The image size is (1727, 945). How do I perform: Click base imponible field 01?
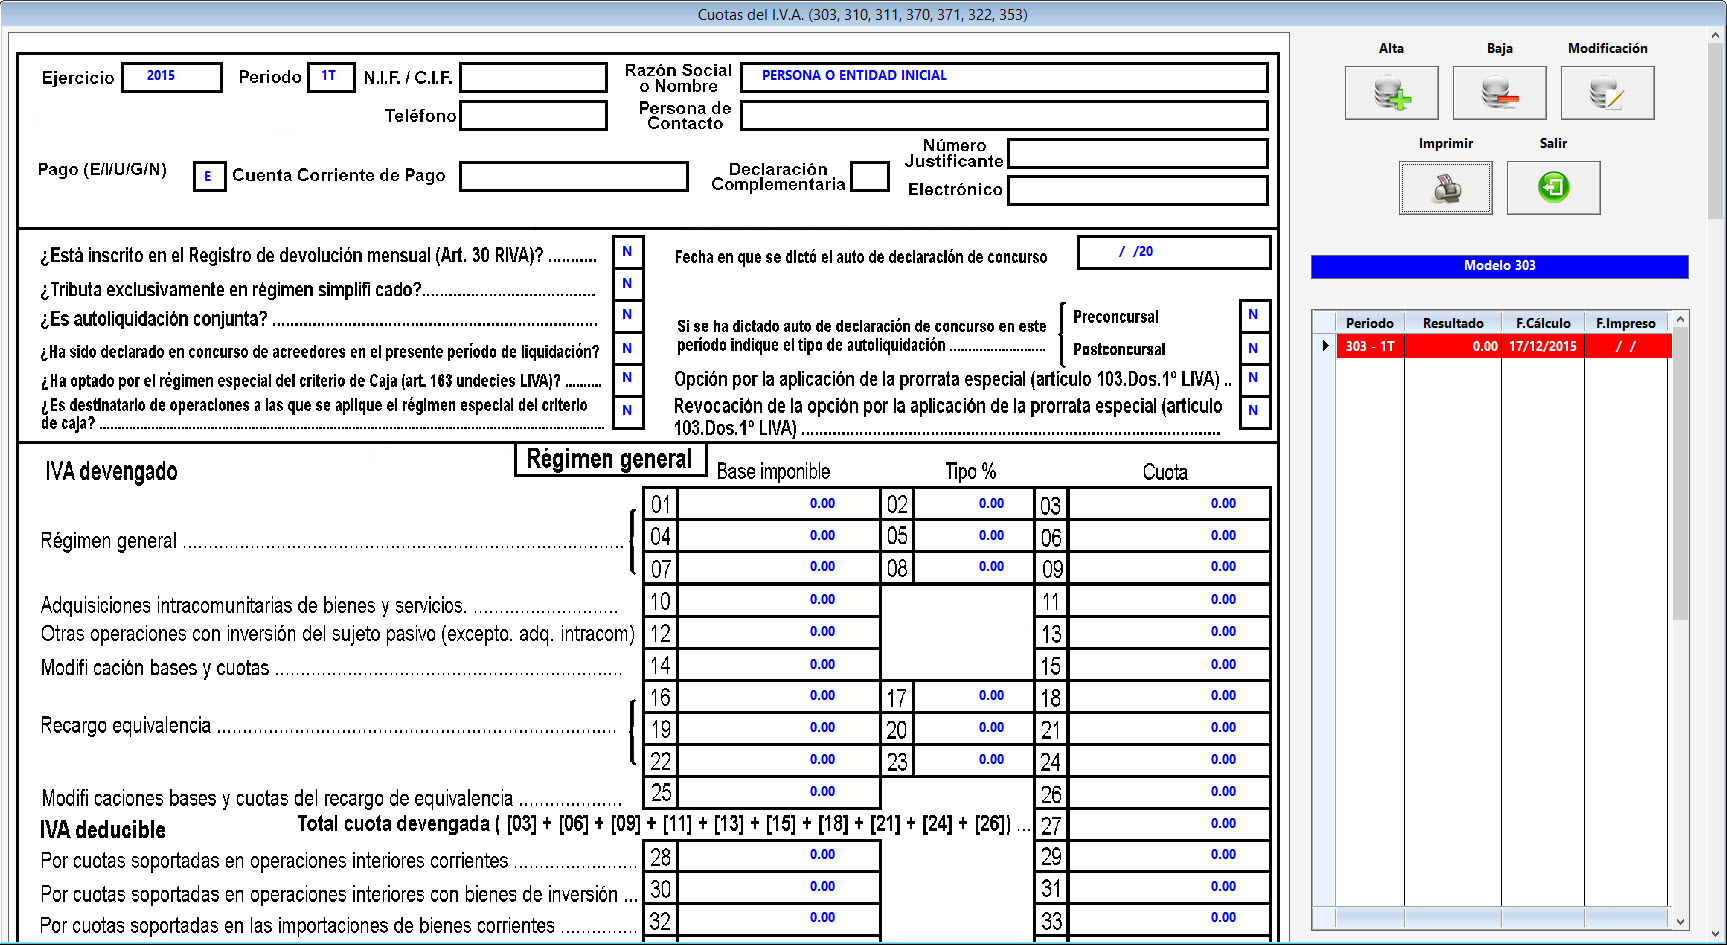(x=778, y=503)
